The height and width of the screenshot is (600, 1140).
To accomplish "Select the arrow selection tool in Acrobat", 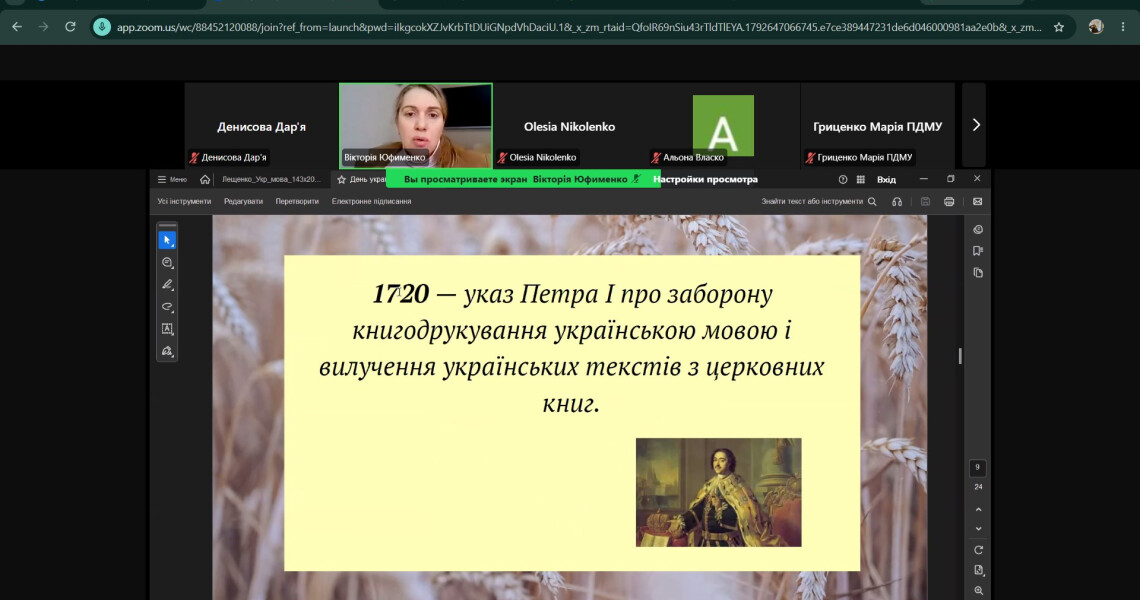I will [x=167, y=240].
